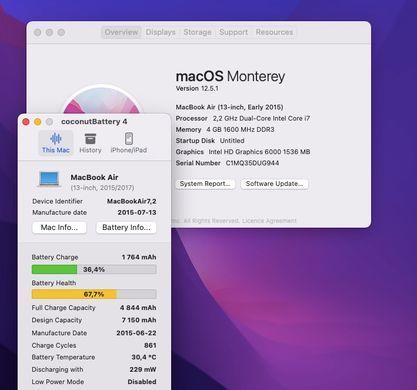Click the 4 844 mAh full charge capacity
417x390 pixels.
pos(138,308)
